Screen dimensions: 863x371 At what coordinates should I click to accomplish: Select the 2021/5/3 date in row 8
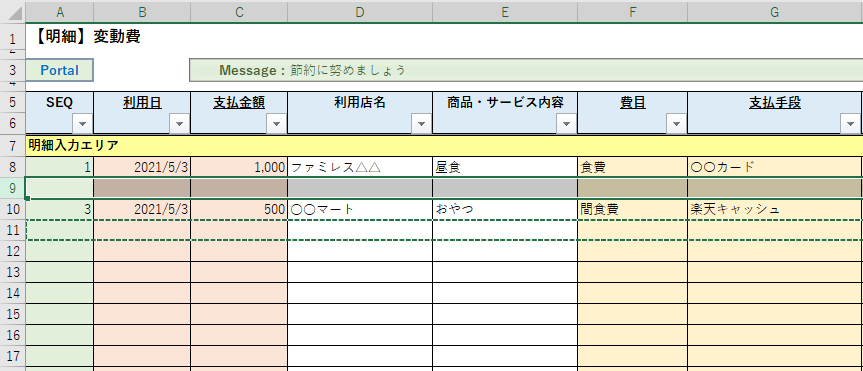(x=142, y=167)
